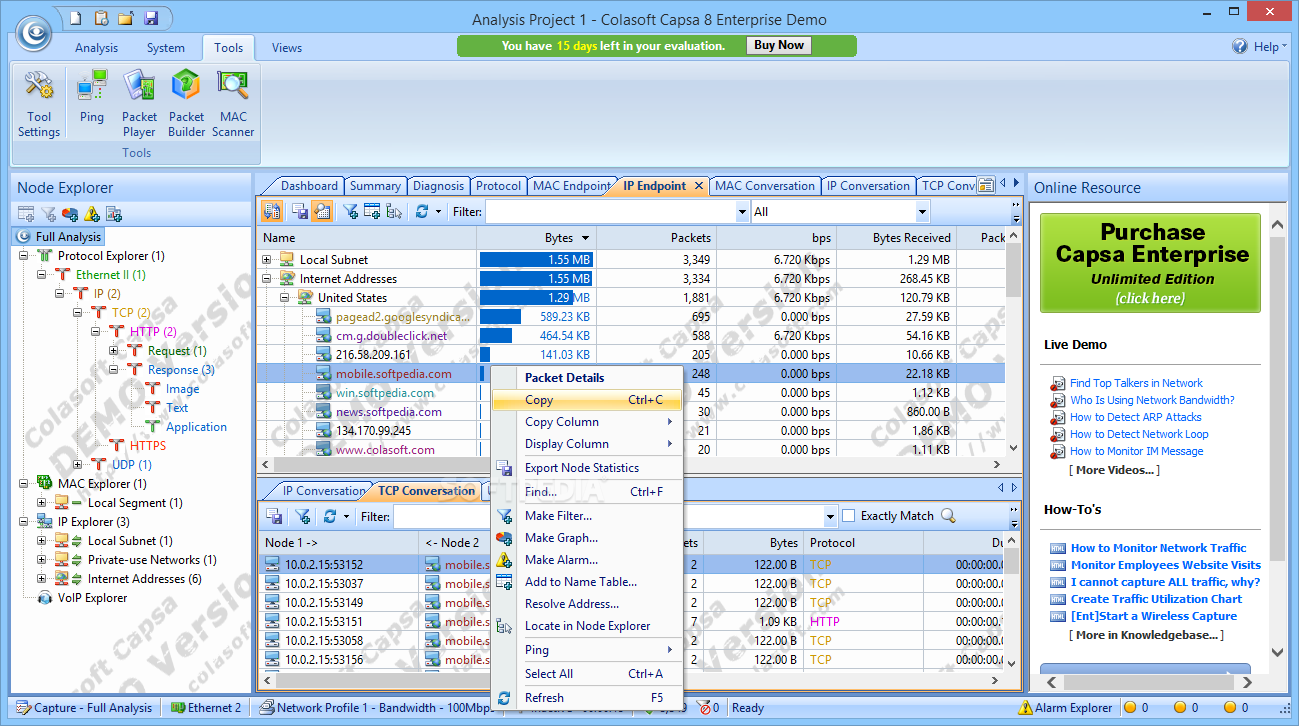
Task: Click the More Videos... link
Action: click(1114, 470)
